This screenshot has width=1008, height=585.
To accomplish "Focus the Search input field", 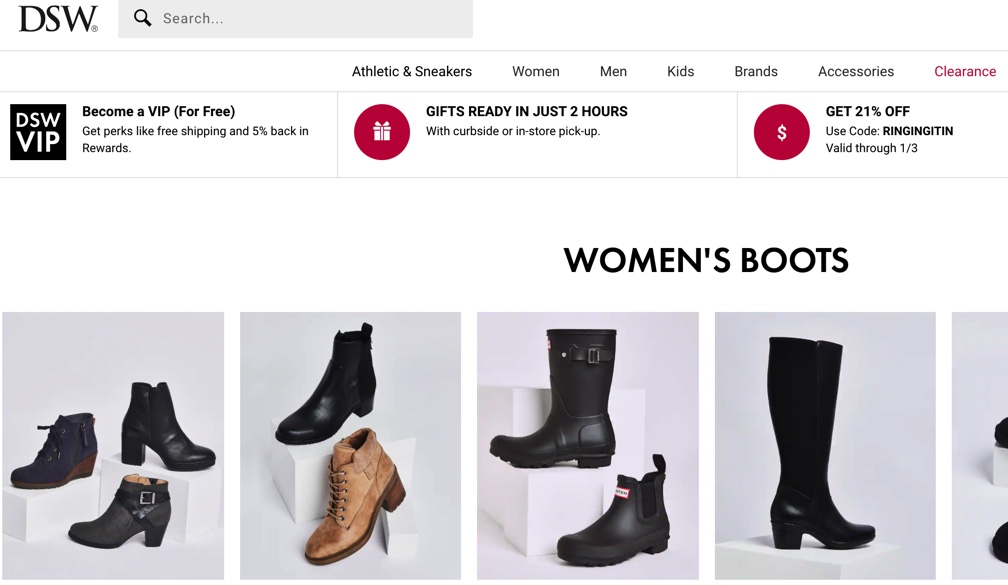I will 295,19.
